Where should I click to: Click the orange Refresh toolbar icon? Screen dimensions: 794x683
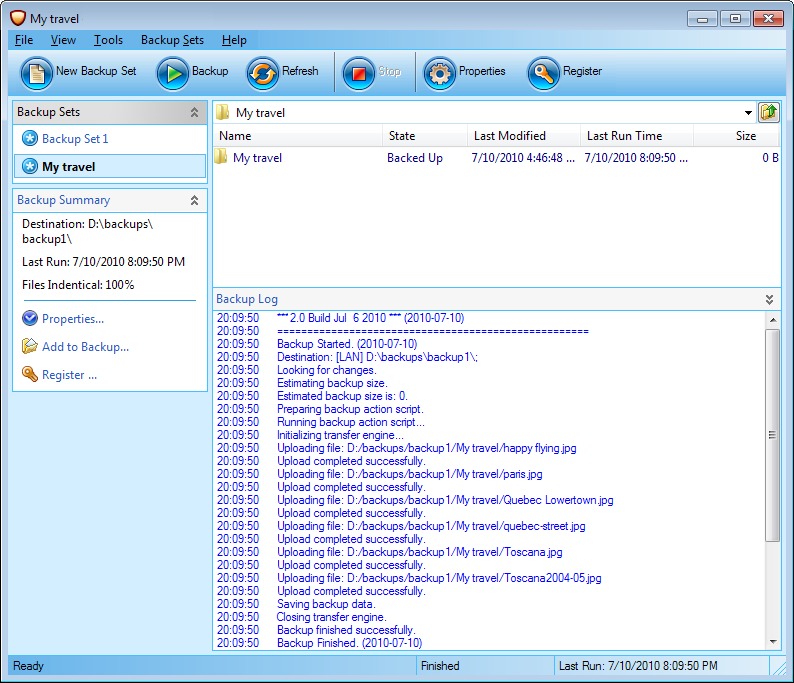[x=263, y=73]
